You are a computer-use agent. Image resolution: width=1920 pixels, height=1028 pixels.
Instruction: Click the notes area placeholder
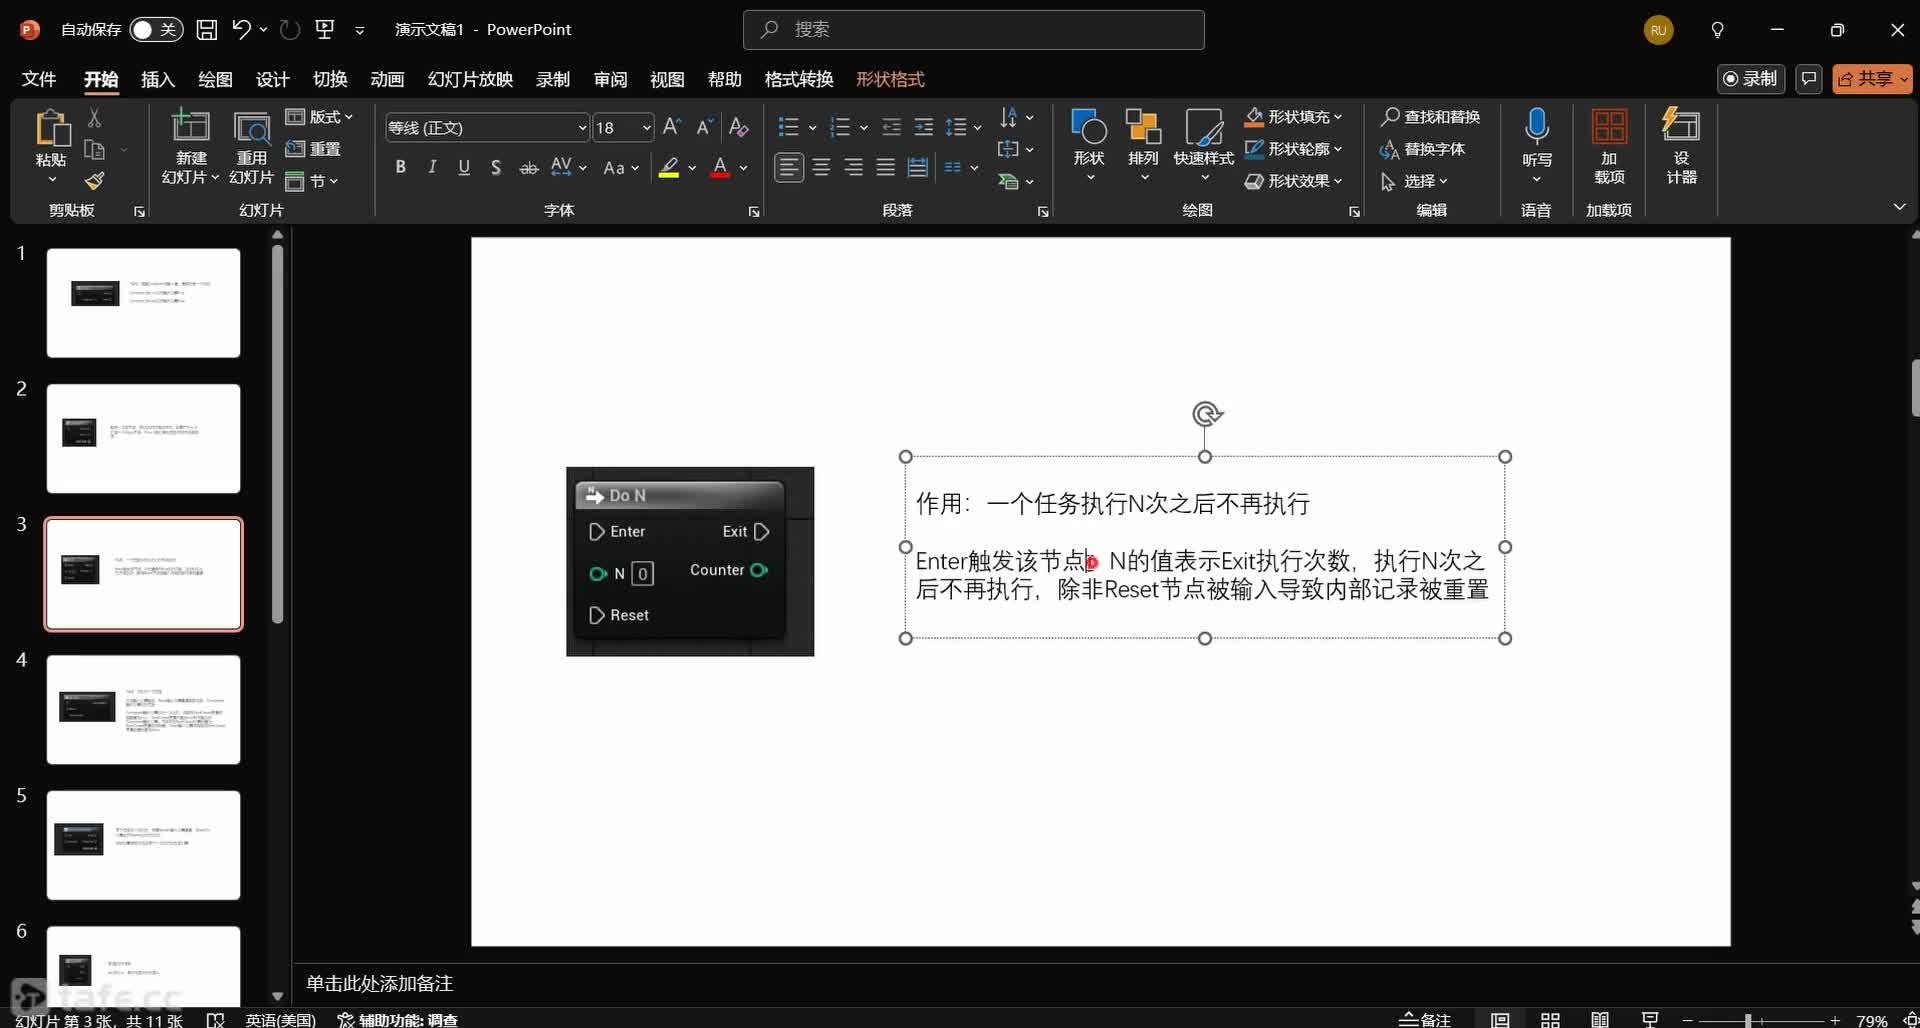coord(379,984)
